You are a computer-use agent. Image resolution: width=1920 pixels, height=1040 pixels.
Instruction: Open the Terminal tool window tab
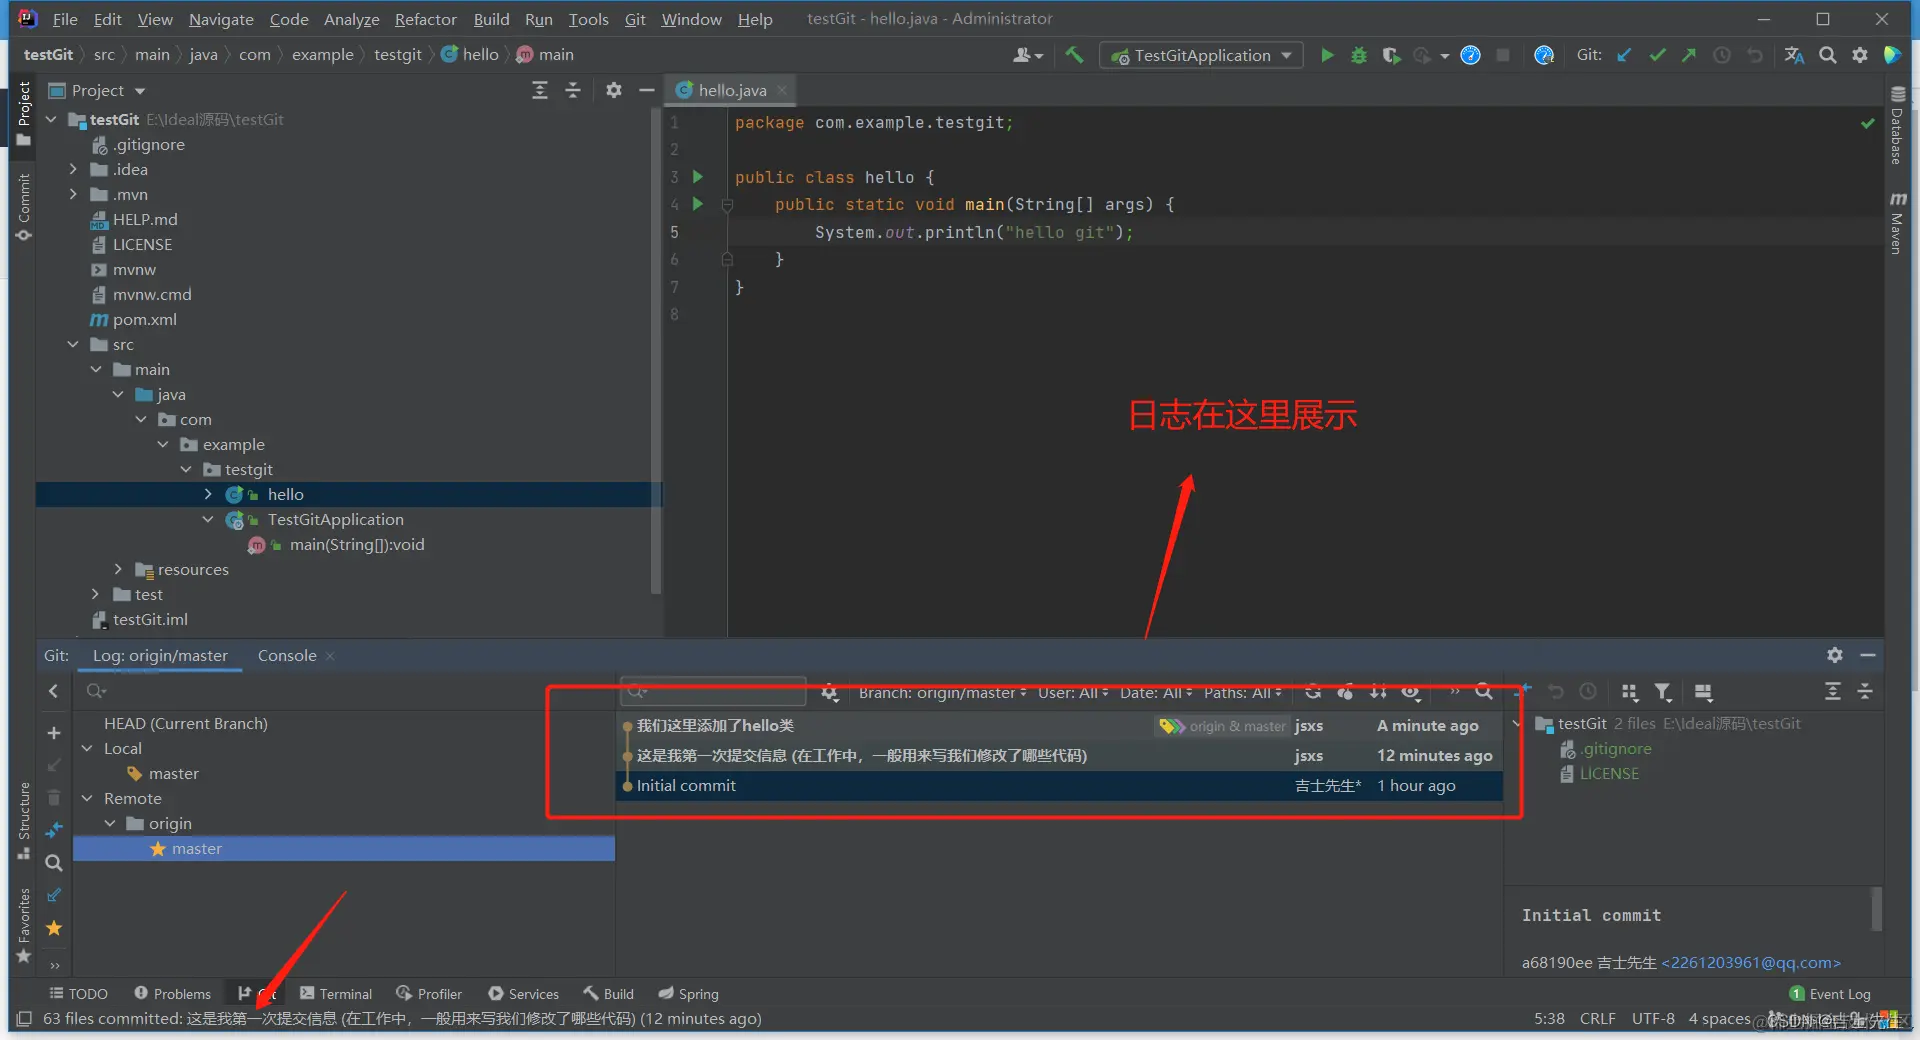coord(336,993)
